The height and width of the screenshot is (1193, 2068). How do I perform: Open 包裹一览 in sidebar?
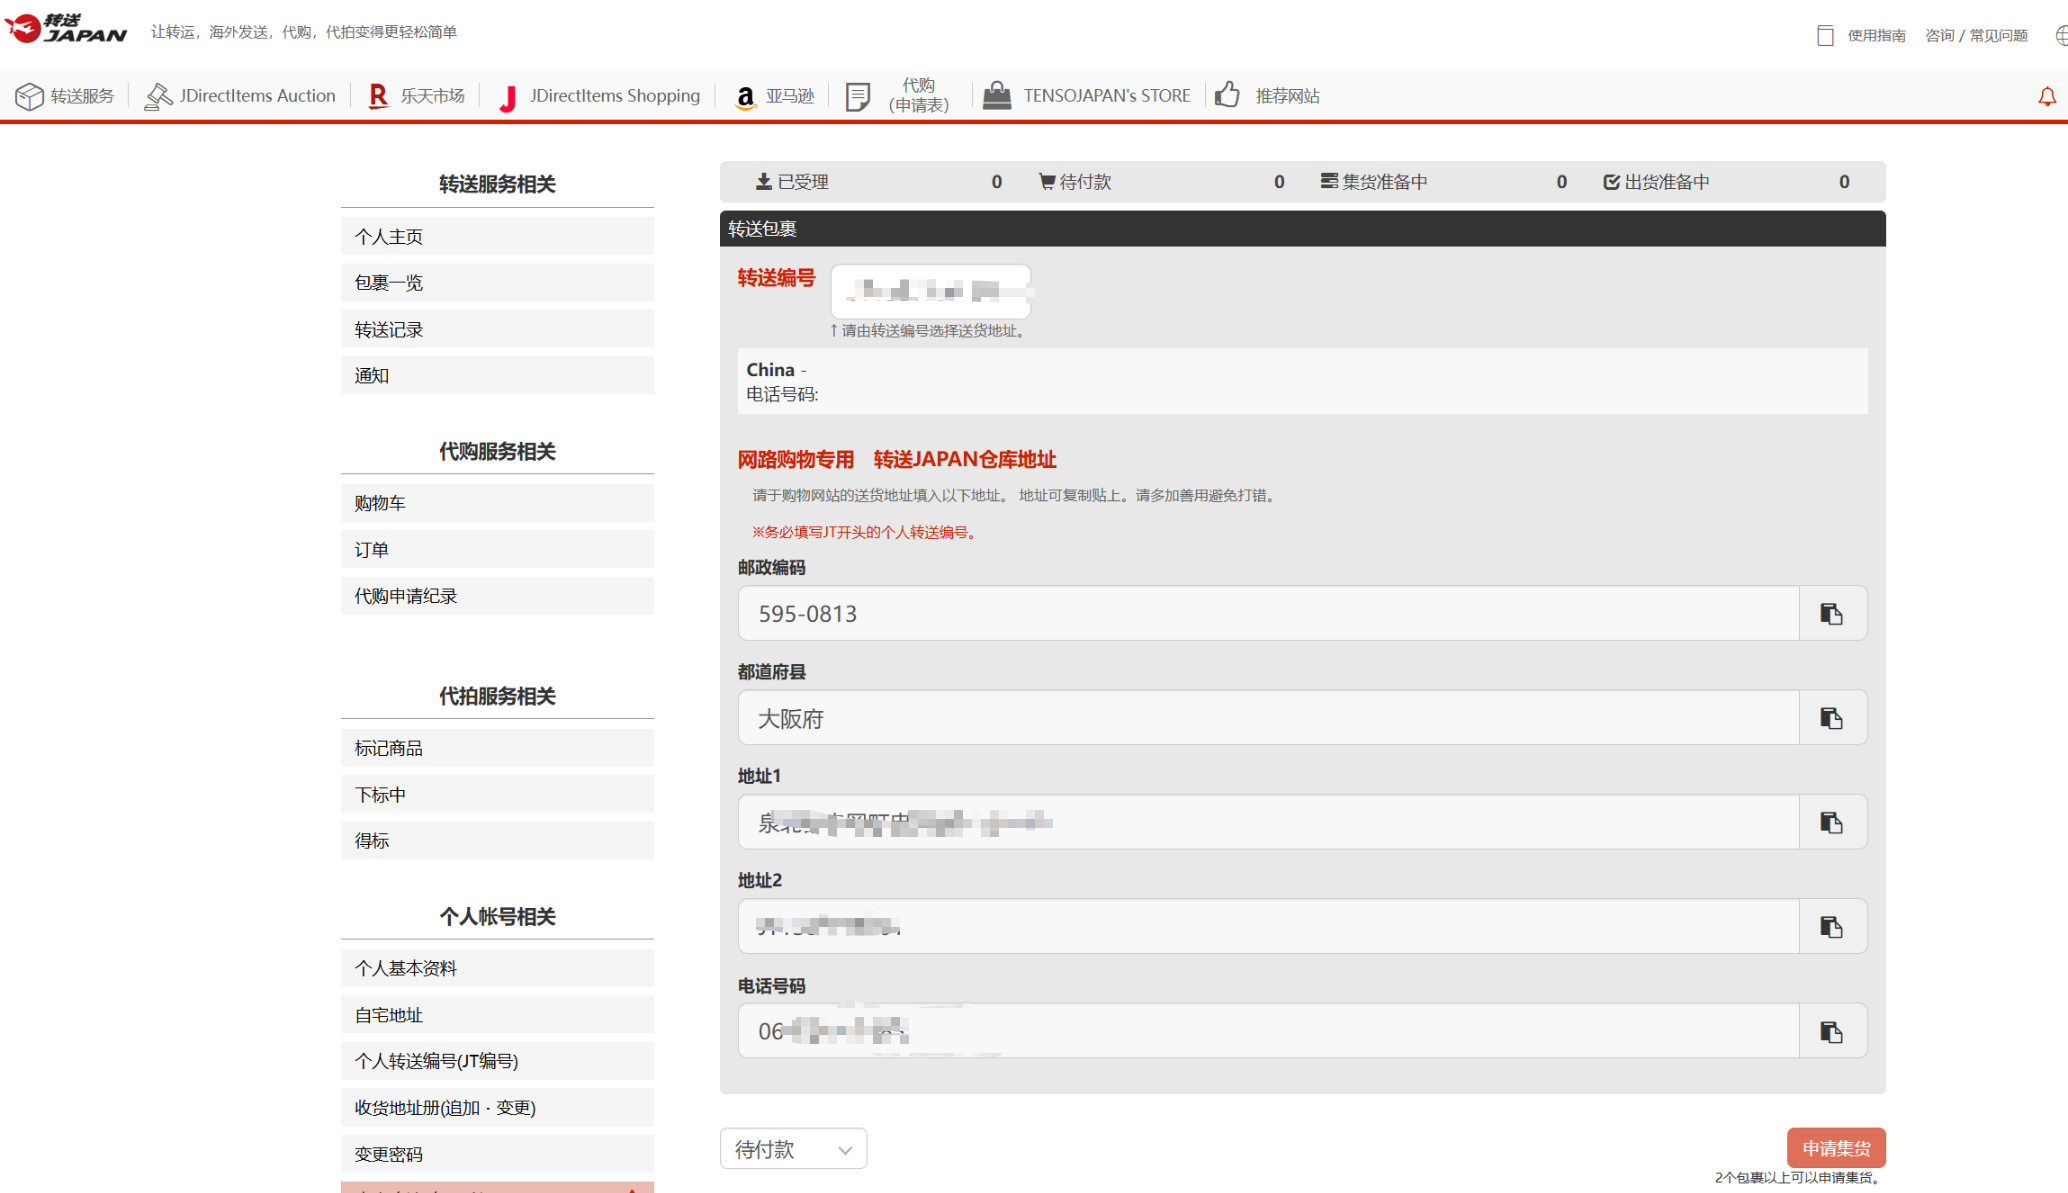497,283
